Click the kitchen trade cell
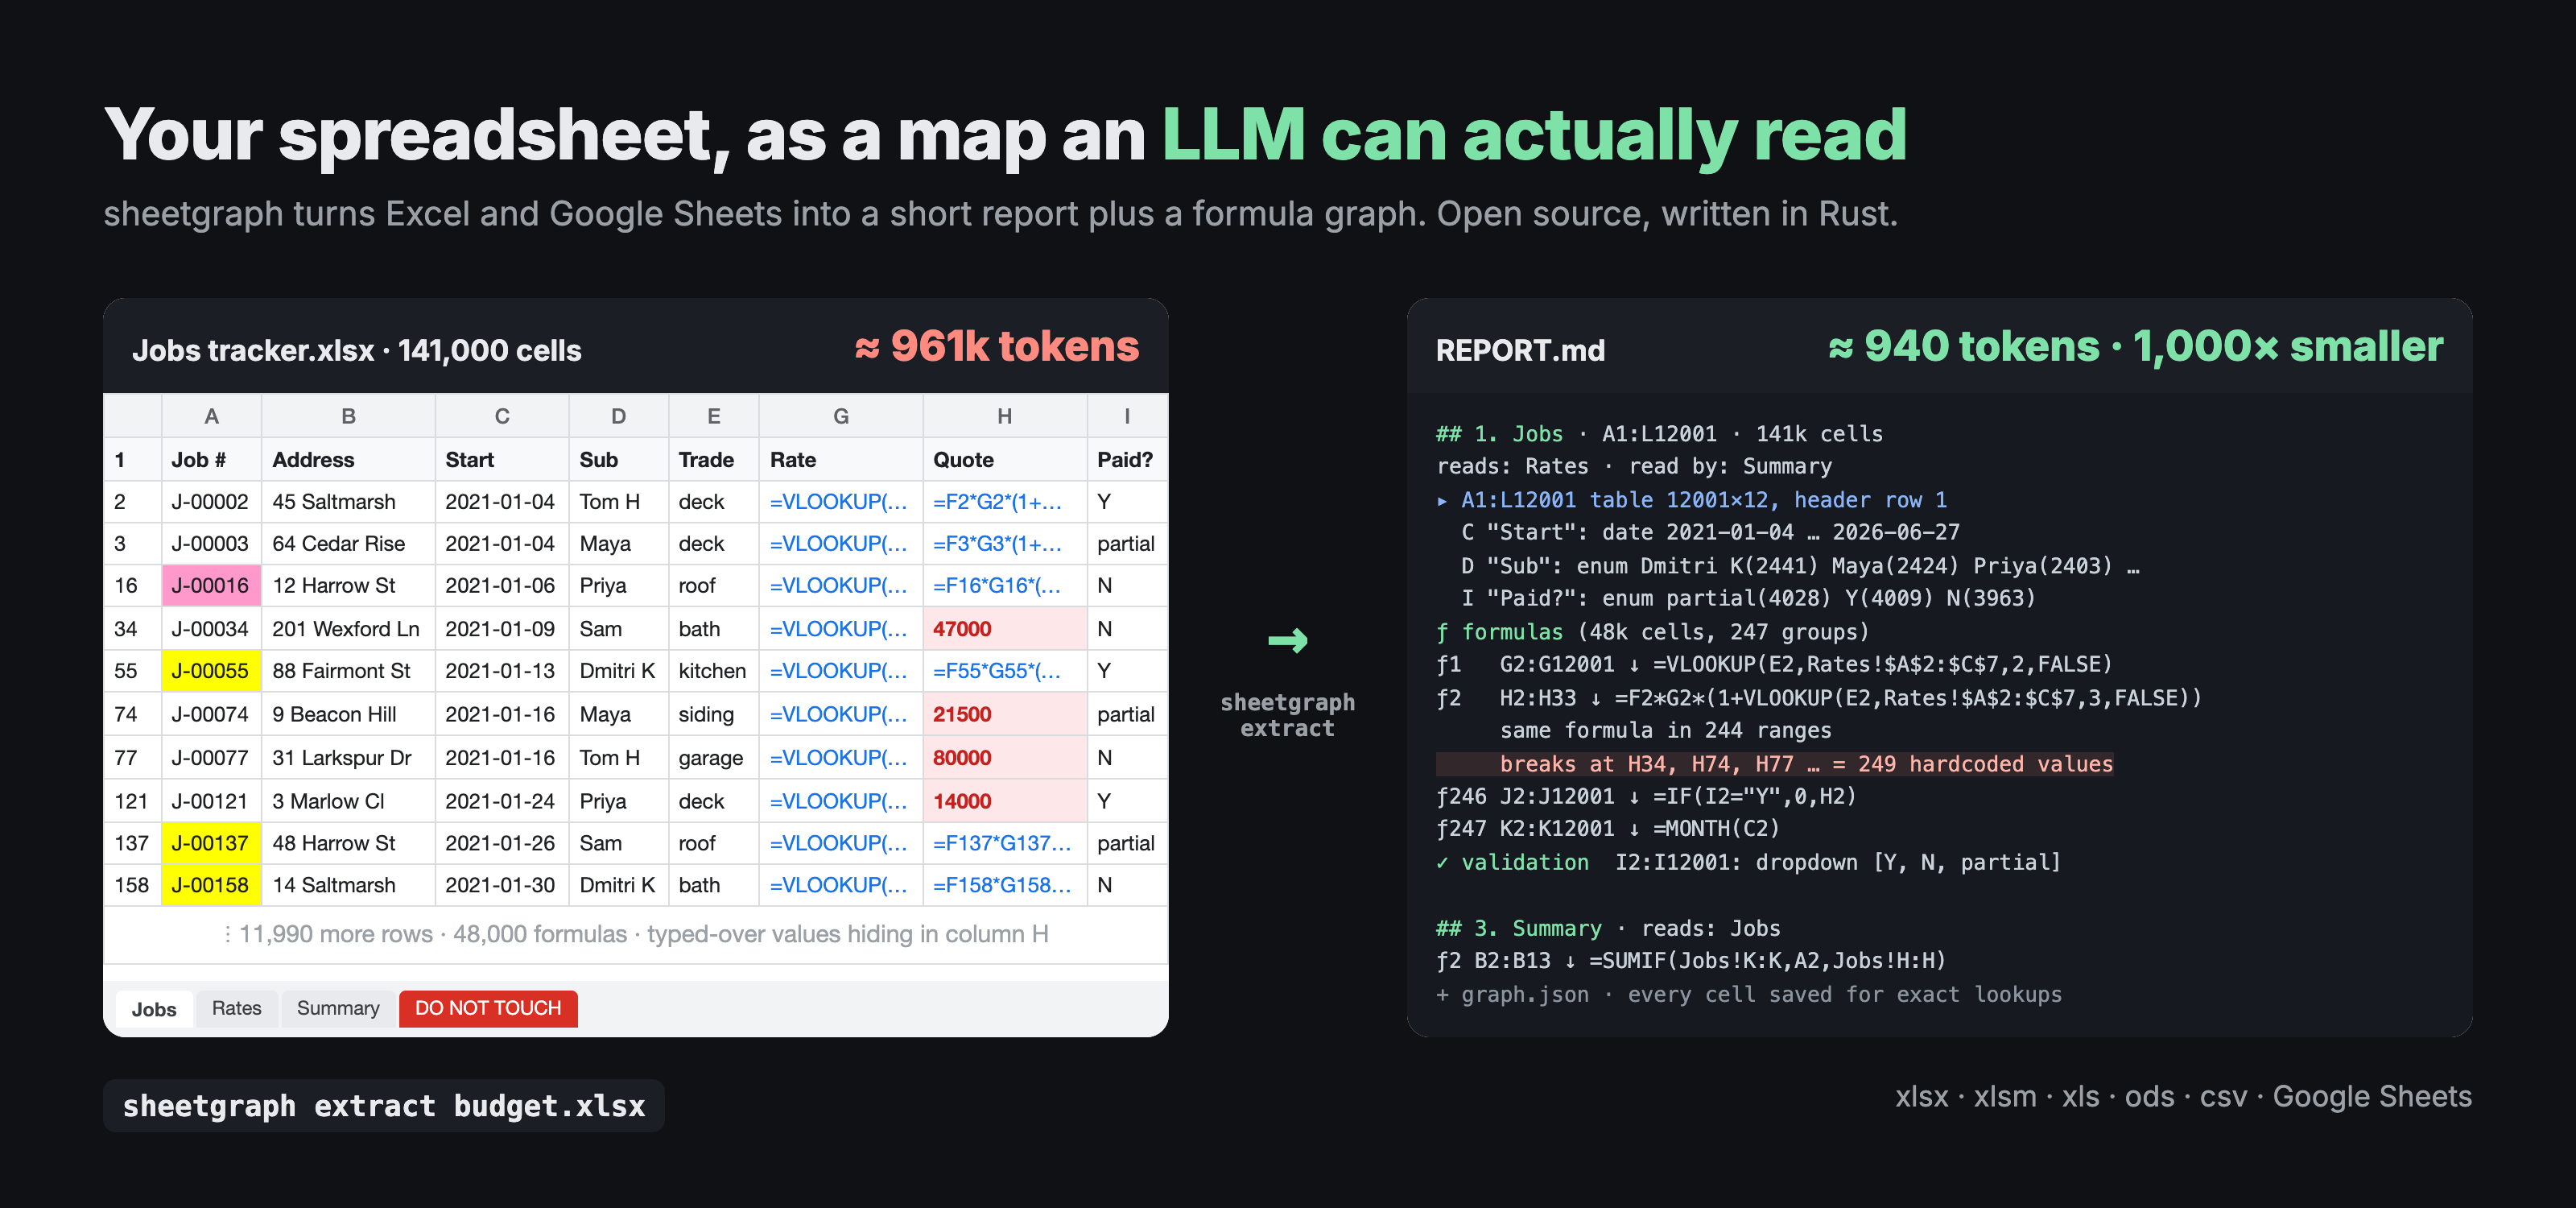 tap(713, 671)
